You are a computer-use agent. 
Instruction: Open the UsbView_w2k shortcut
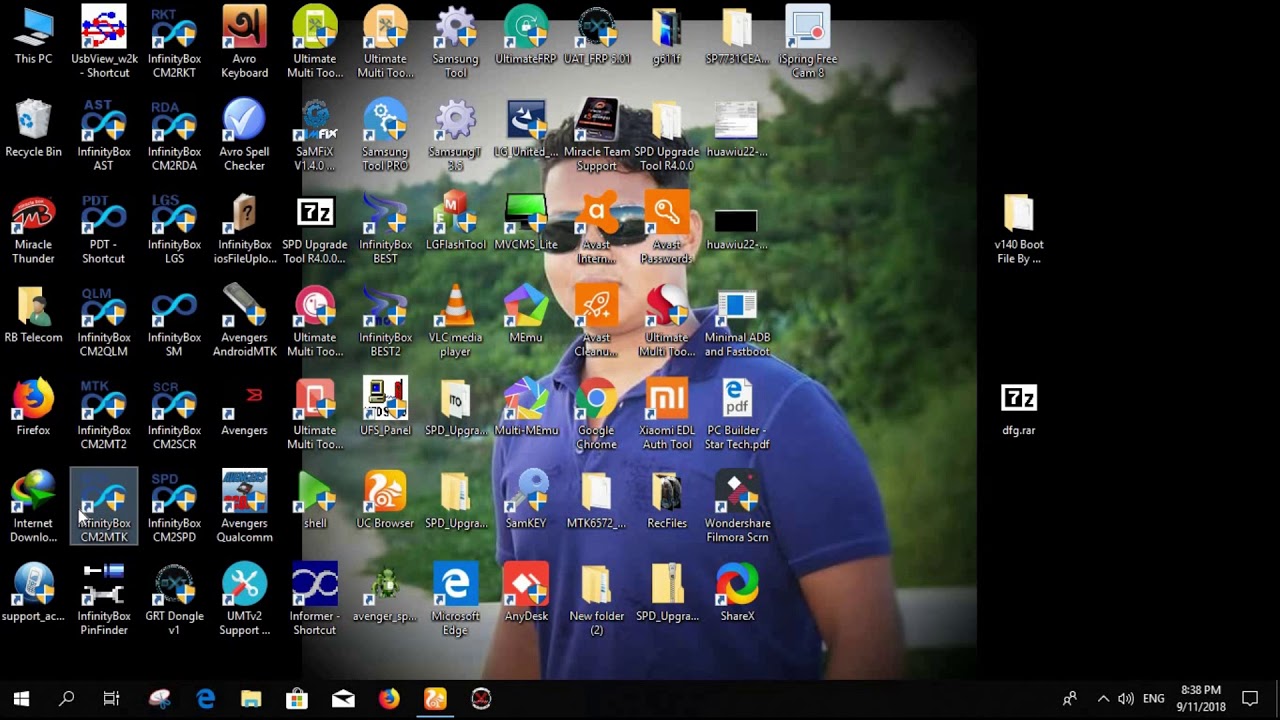point(104,43)
